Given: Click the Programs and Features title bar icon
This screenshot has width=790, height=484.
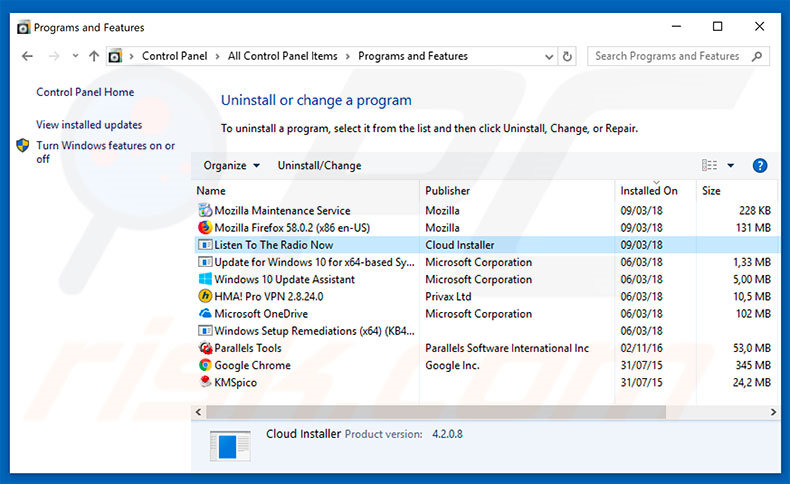Looking at the screenshot, I should 23,27.
